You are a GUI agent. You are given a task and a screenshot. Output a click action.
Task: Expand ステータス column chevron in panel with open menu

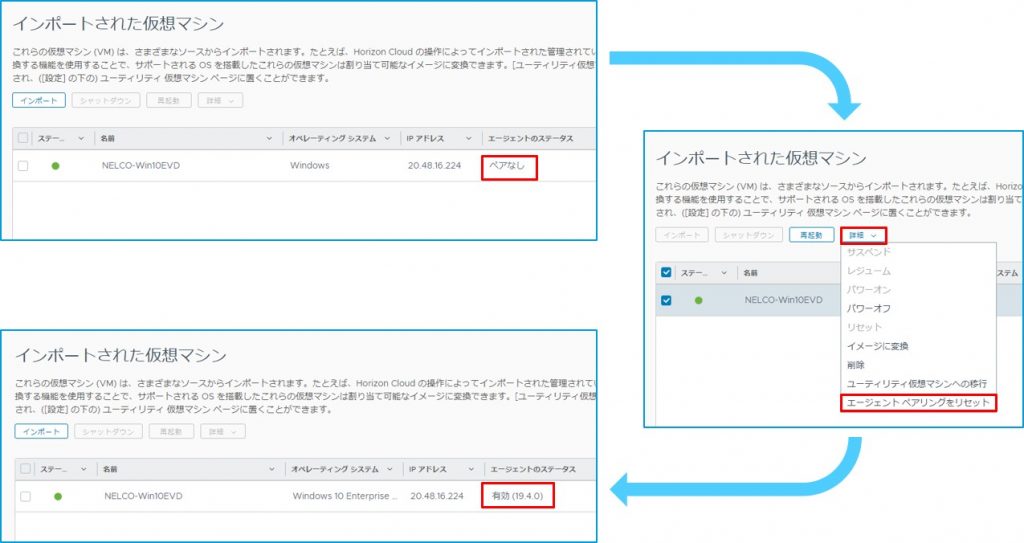(724, 273)
